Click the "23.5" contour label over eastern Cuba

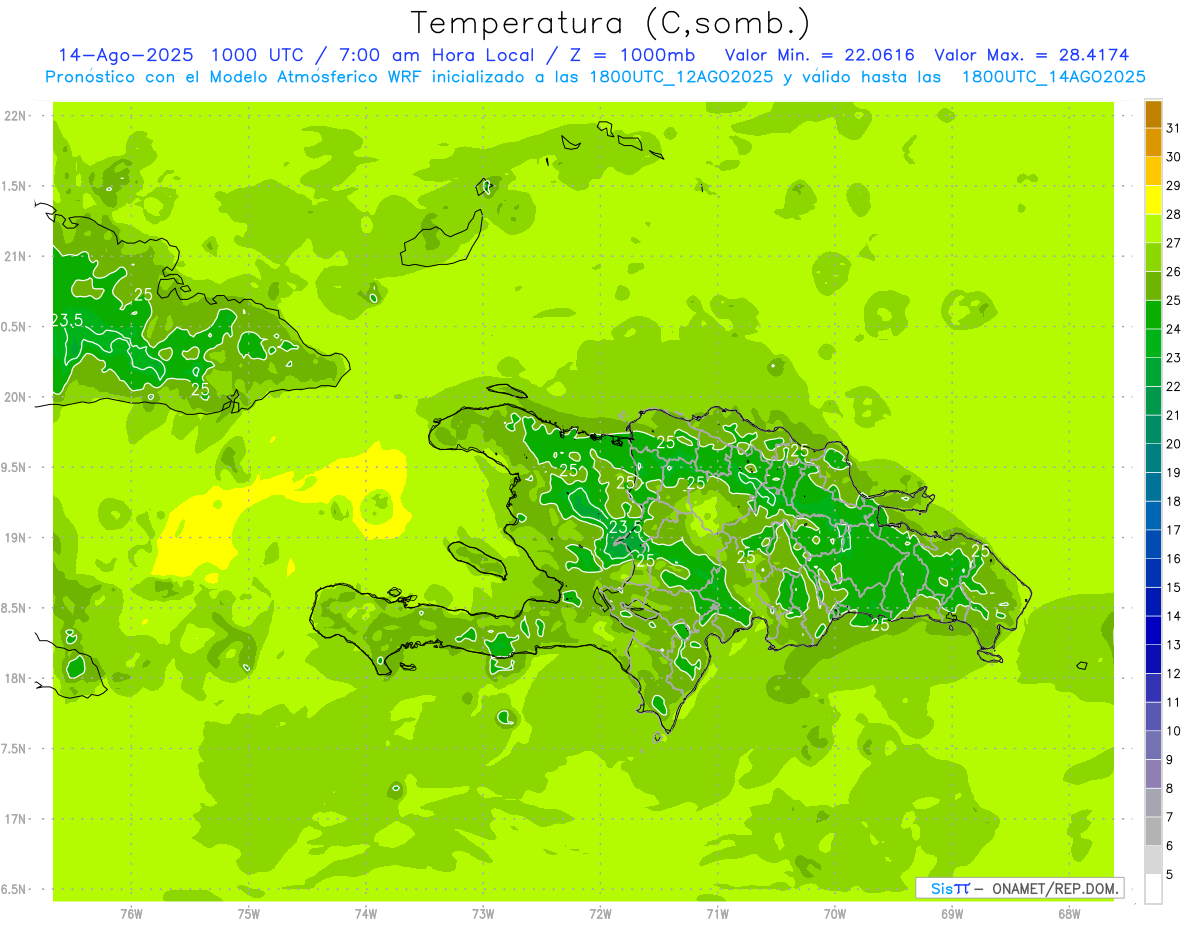click(67, 321)
